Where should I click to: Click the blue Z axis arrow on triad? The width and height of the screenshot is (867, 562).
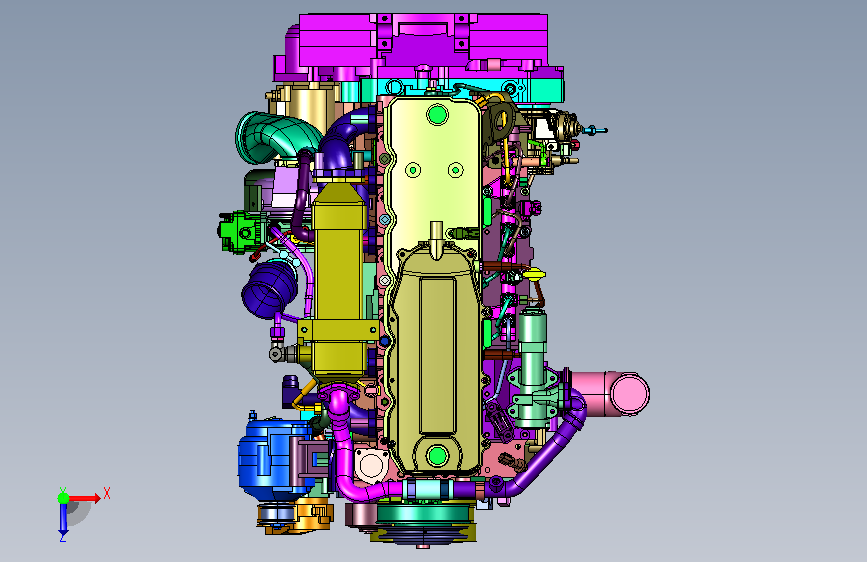pos(64,519)
